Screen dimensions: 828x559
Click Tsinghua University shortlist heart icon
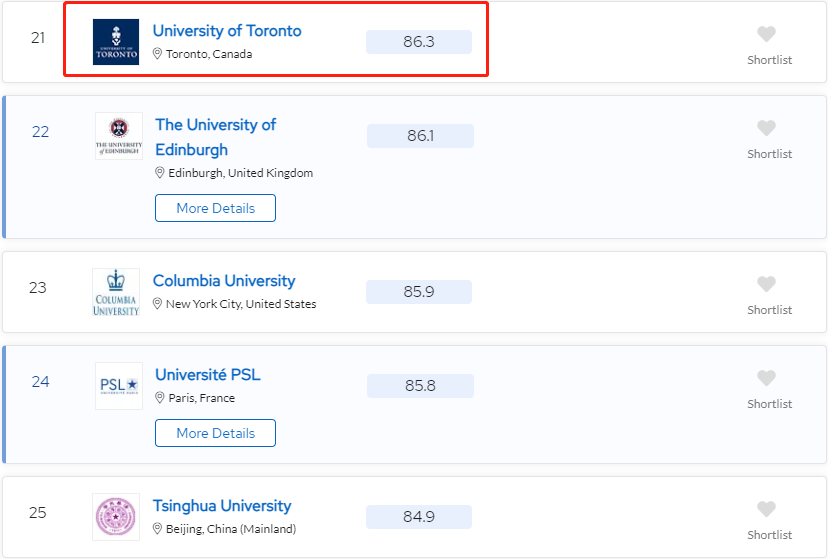tap(766, 510)
